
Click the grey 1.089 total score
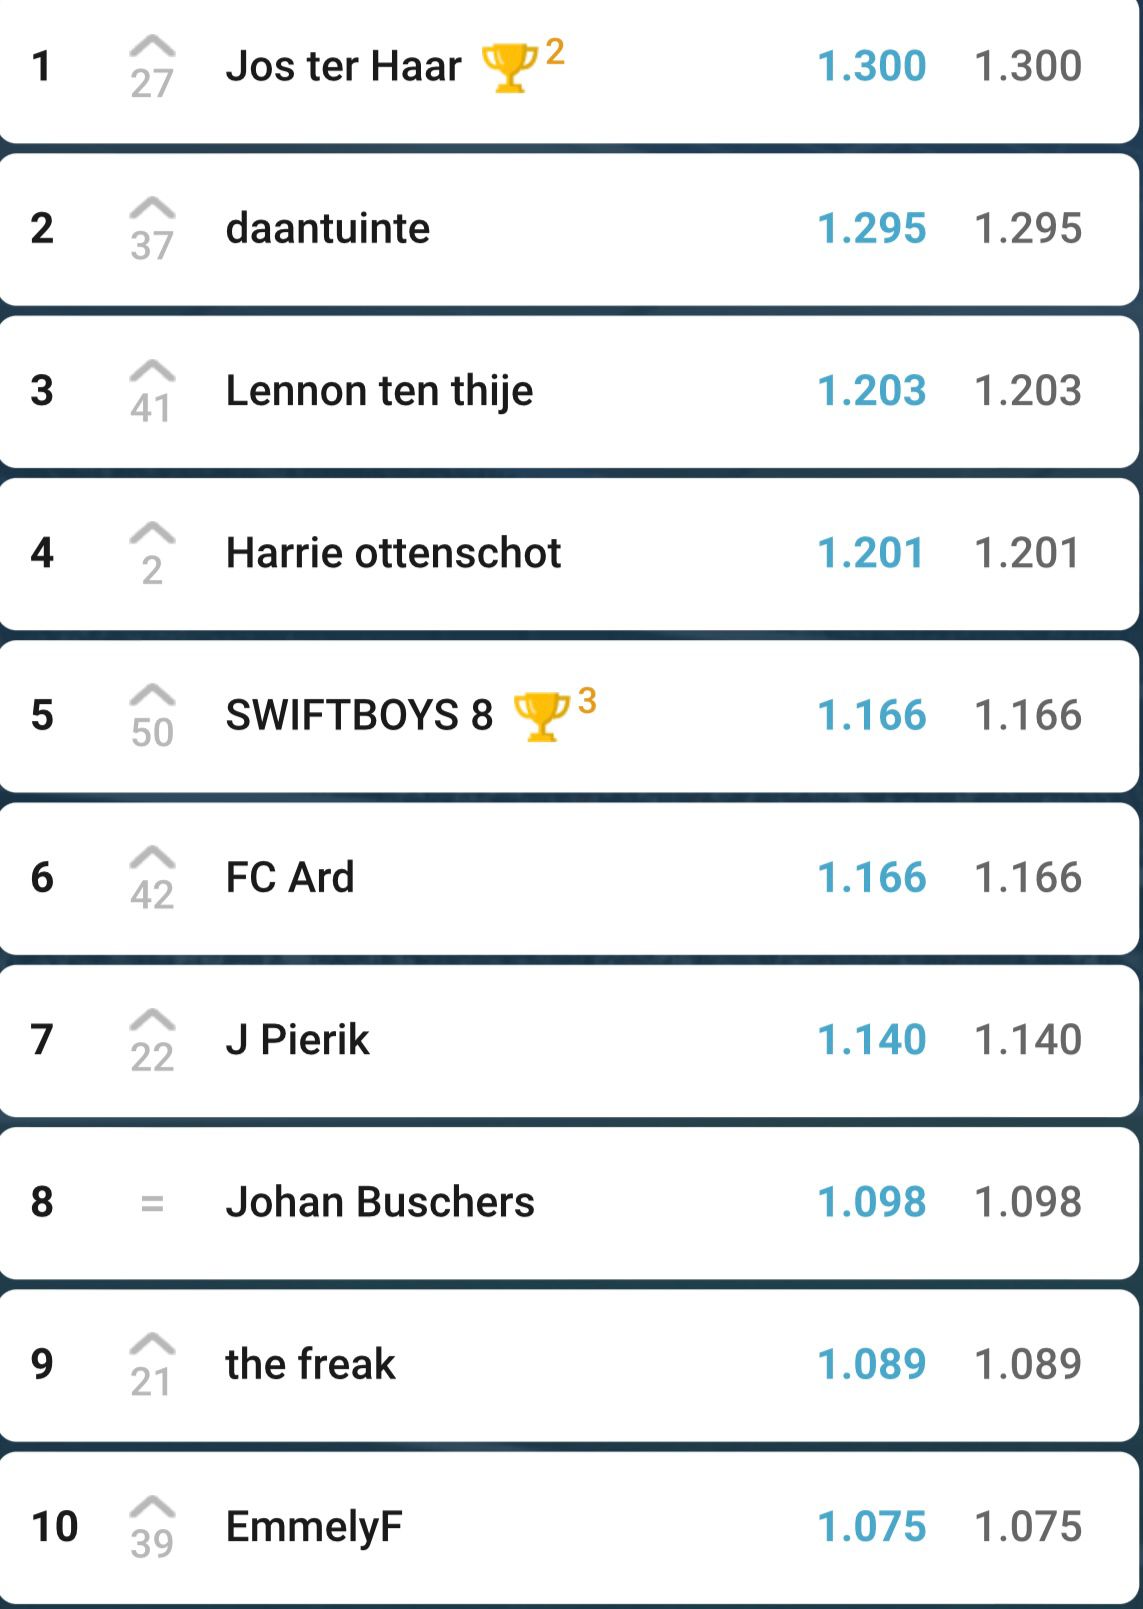(1028, 1365)
